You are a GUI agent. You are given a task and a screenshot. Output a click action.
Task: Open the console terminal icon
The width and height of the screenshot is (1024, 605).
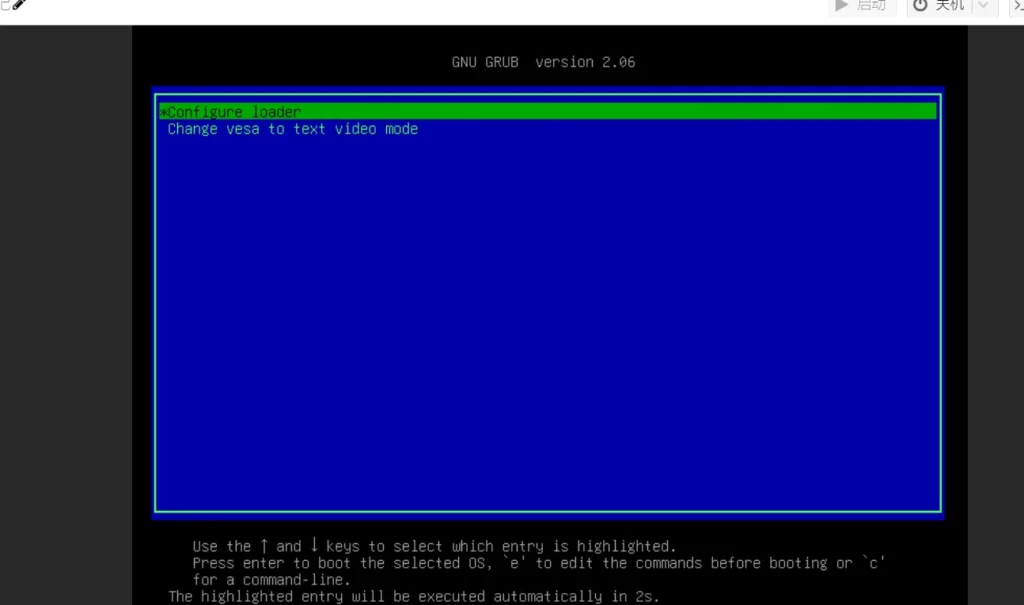pos(1016,6)
